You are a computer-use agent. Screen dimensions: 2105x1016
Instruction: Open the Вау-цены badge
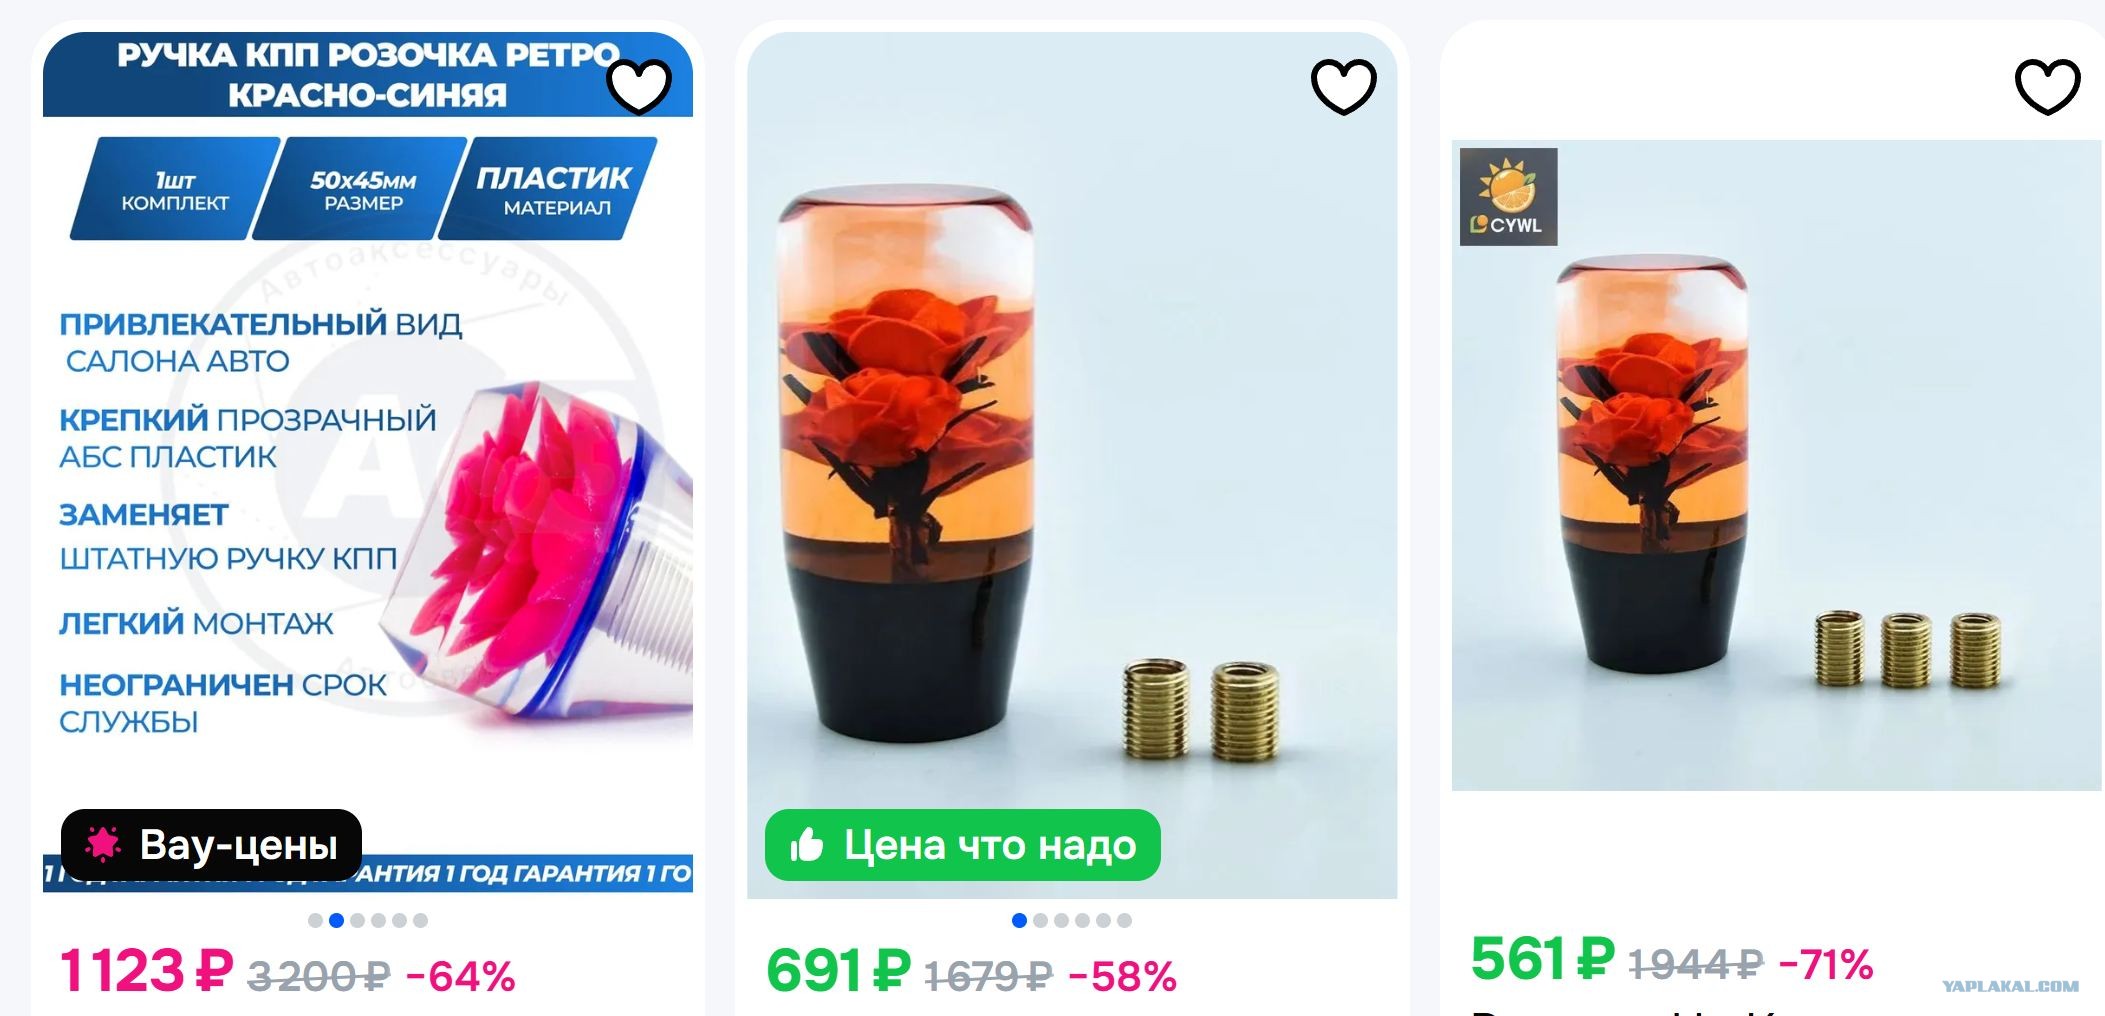coord(211,845)
